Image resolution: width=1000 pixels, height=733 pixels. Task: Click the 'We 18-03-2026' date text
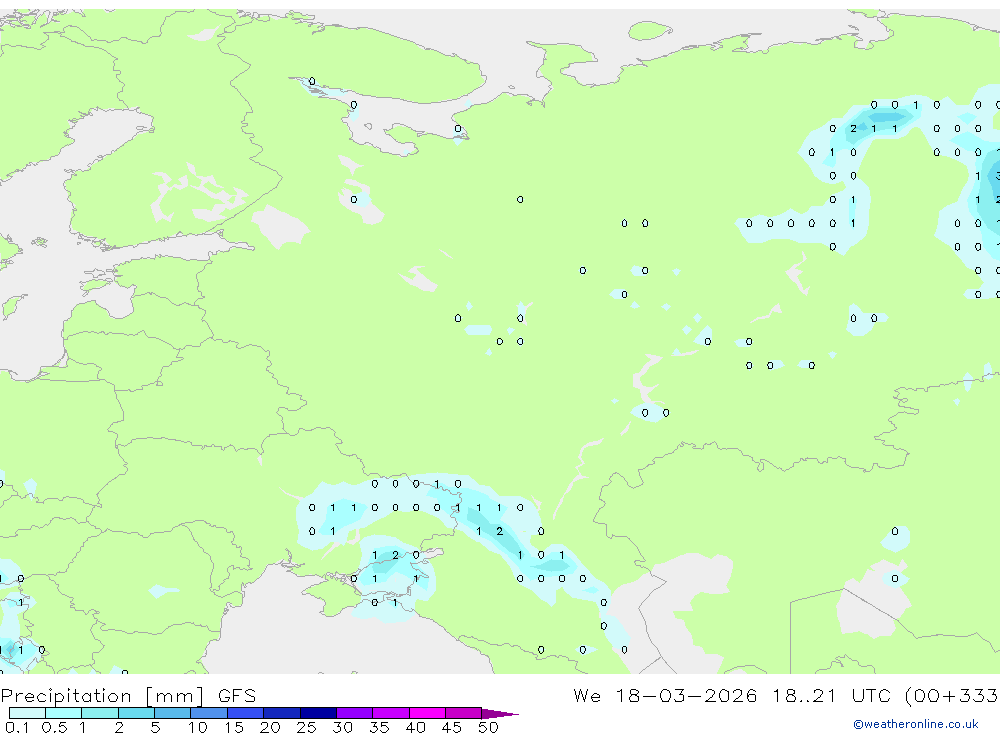pos(665,695)
